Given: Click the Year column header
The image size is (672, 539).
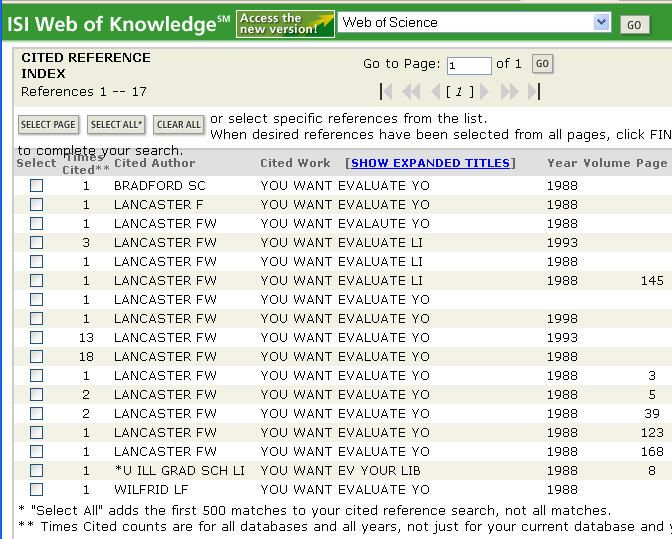Looking at the screenshot, I should tap(562, 163).
